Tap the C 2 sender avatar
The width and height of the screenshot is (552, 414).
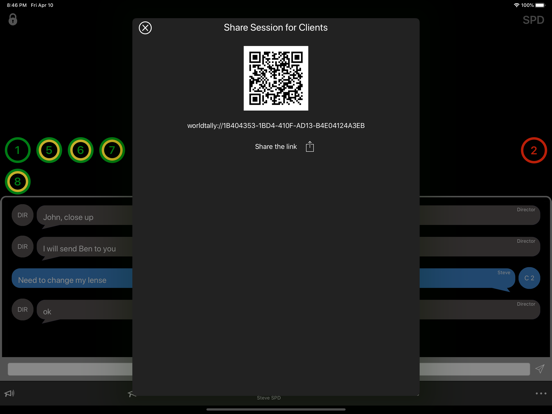point(529,278)
